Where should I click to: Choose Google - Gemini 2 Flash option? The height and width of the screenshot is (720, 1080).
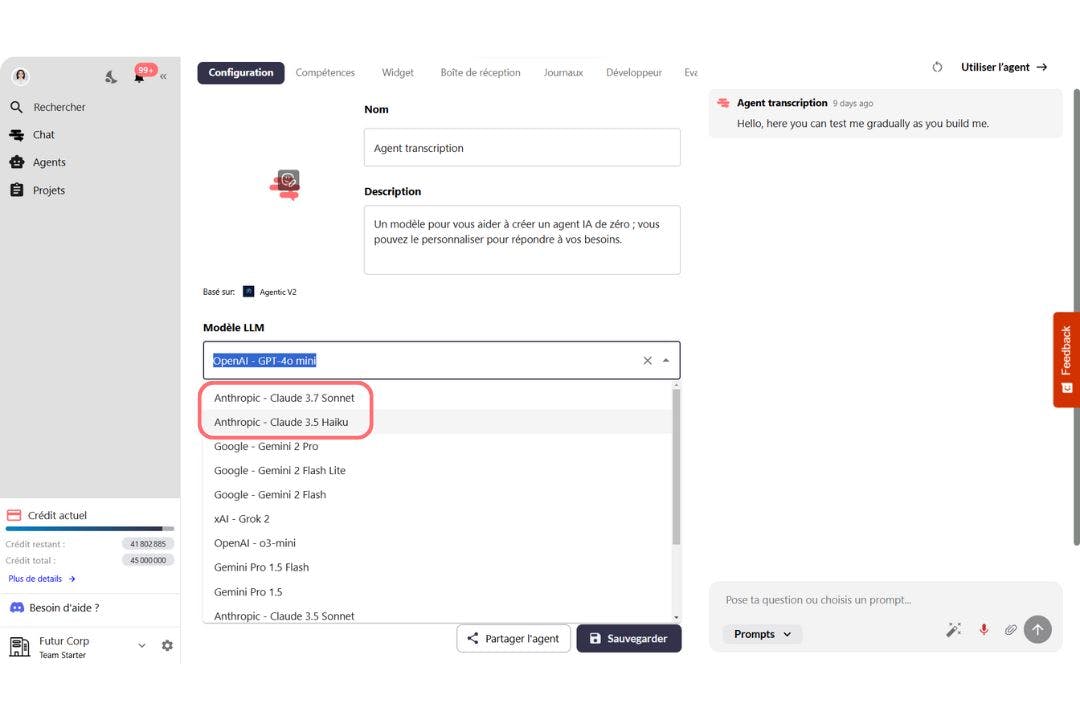(437, 495)
